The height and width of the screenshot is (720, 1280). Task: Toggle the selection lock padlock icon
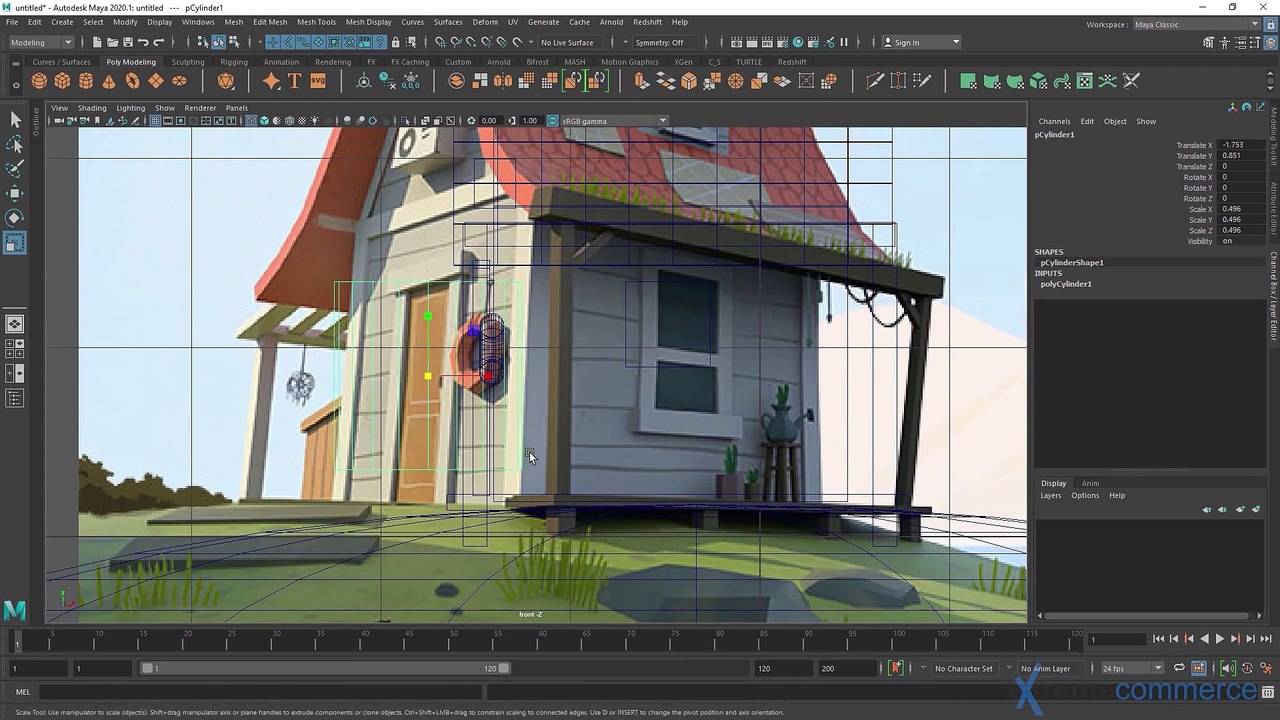[x=396, y=42]
